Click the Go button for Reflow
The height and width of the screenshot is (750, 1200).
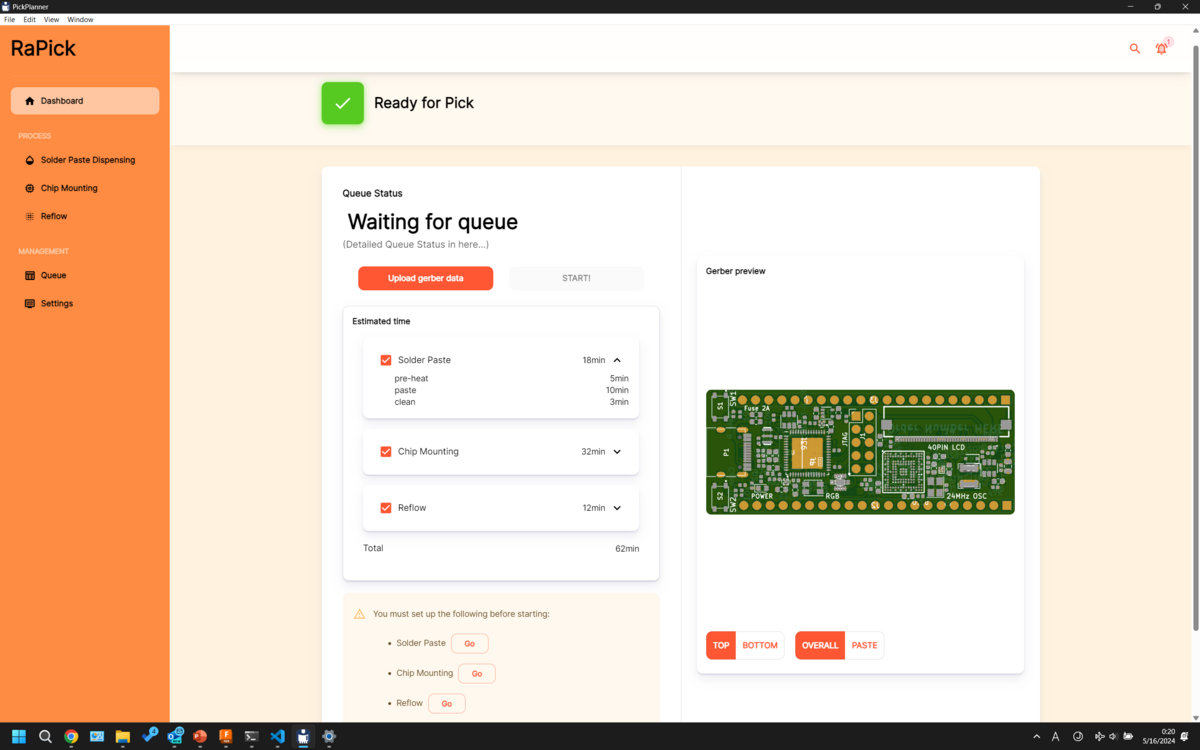tap(447, 704)
